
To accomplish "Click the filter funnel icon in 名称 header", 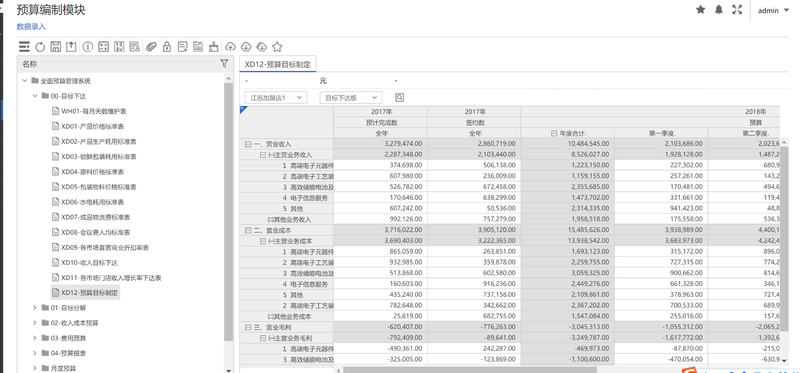I will 224,63.
